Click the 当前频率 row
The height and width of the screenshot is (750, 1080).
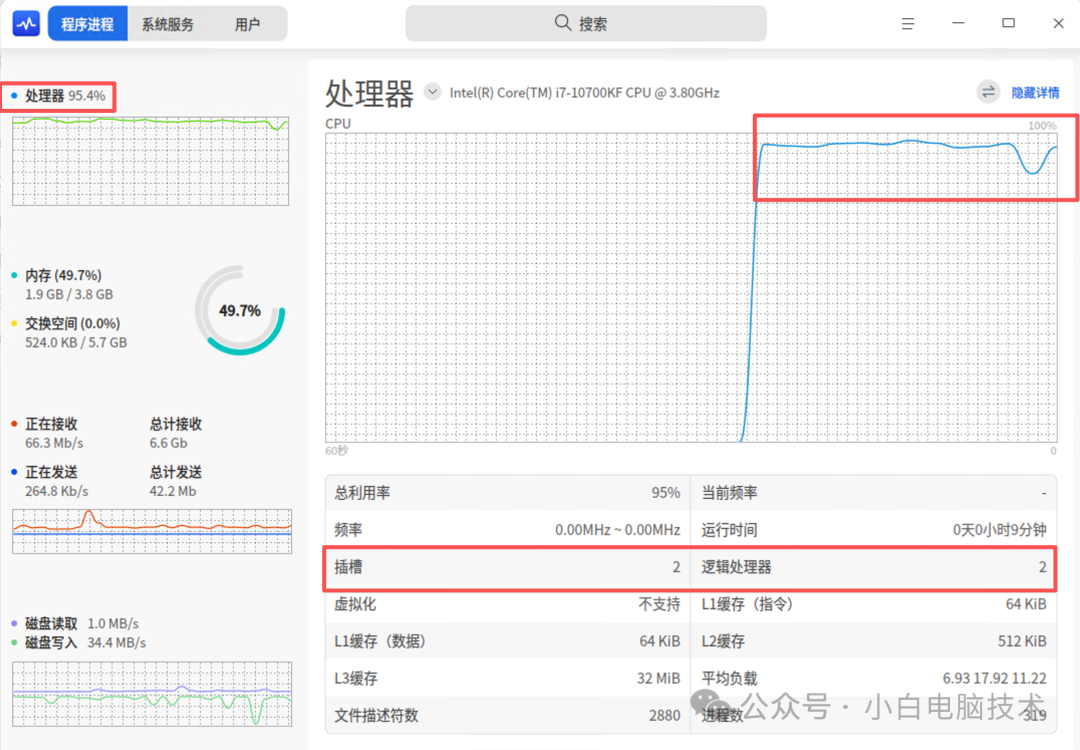click(873, 493)
